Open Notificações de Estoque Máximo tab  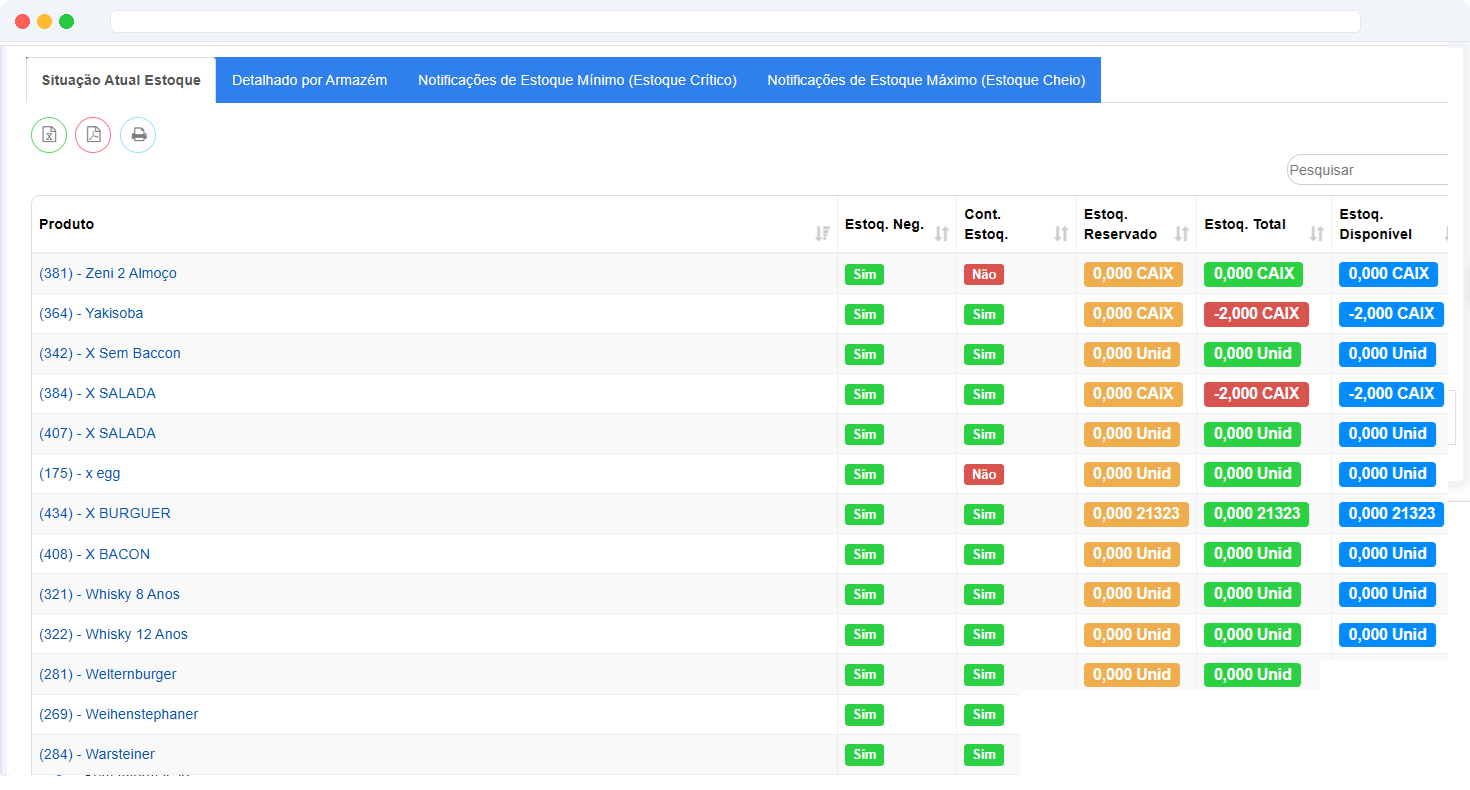coord(926,80)
